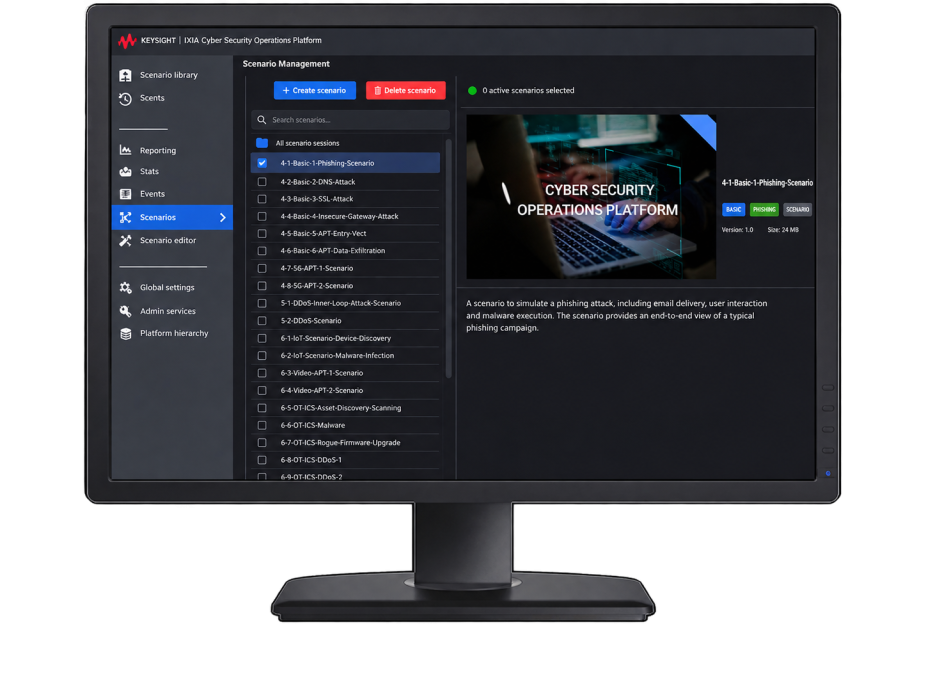Select the "6-3-Video-APT-1-Scenario" row text
Screen dimensions: 926x695
tap(322, 373)
